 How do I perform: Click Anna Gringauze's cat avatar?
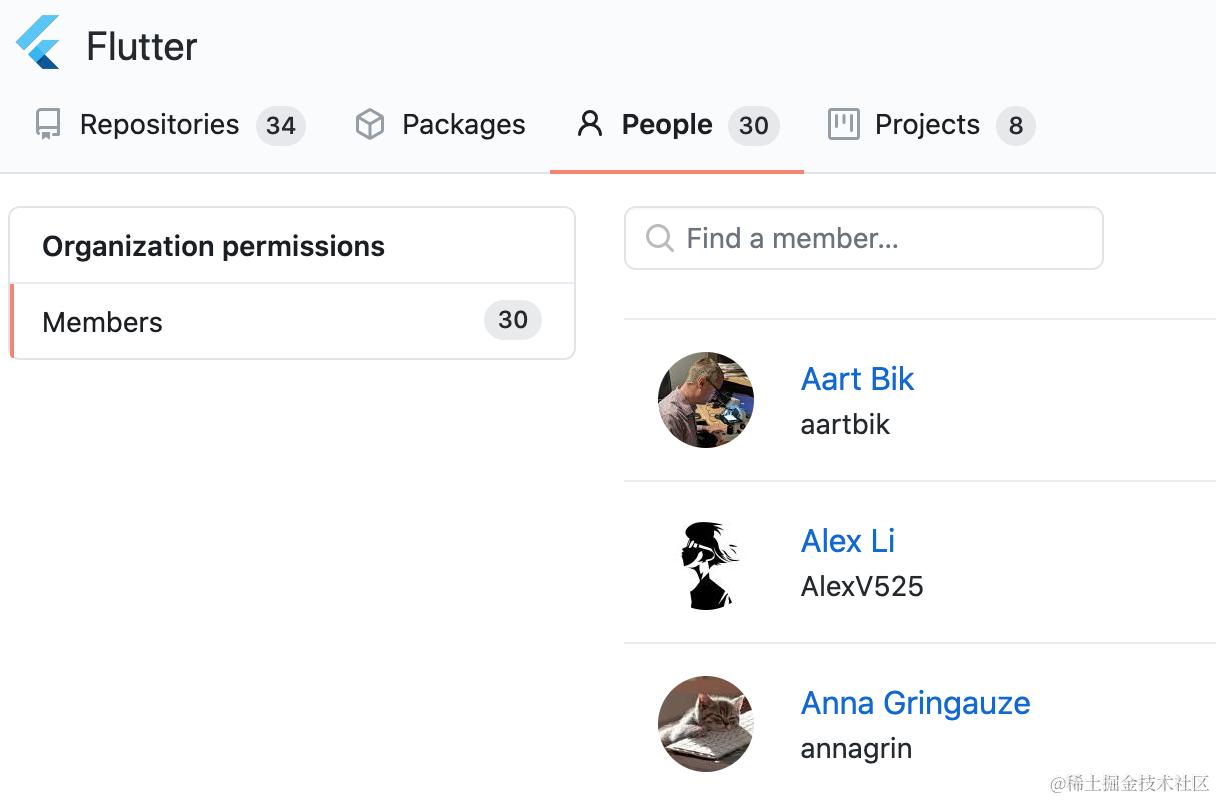706,724
